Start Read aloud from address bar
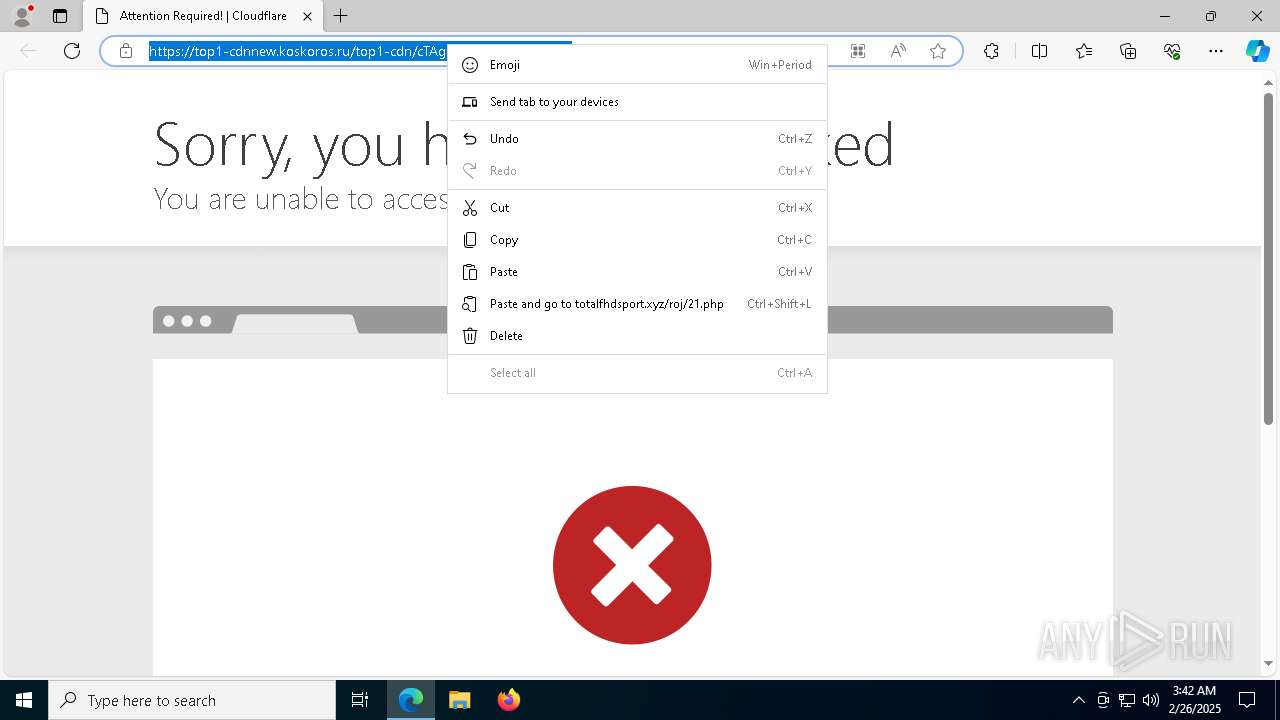The image size is (1280, 720). pyautogui.click(x=898, y=51)
